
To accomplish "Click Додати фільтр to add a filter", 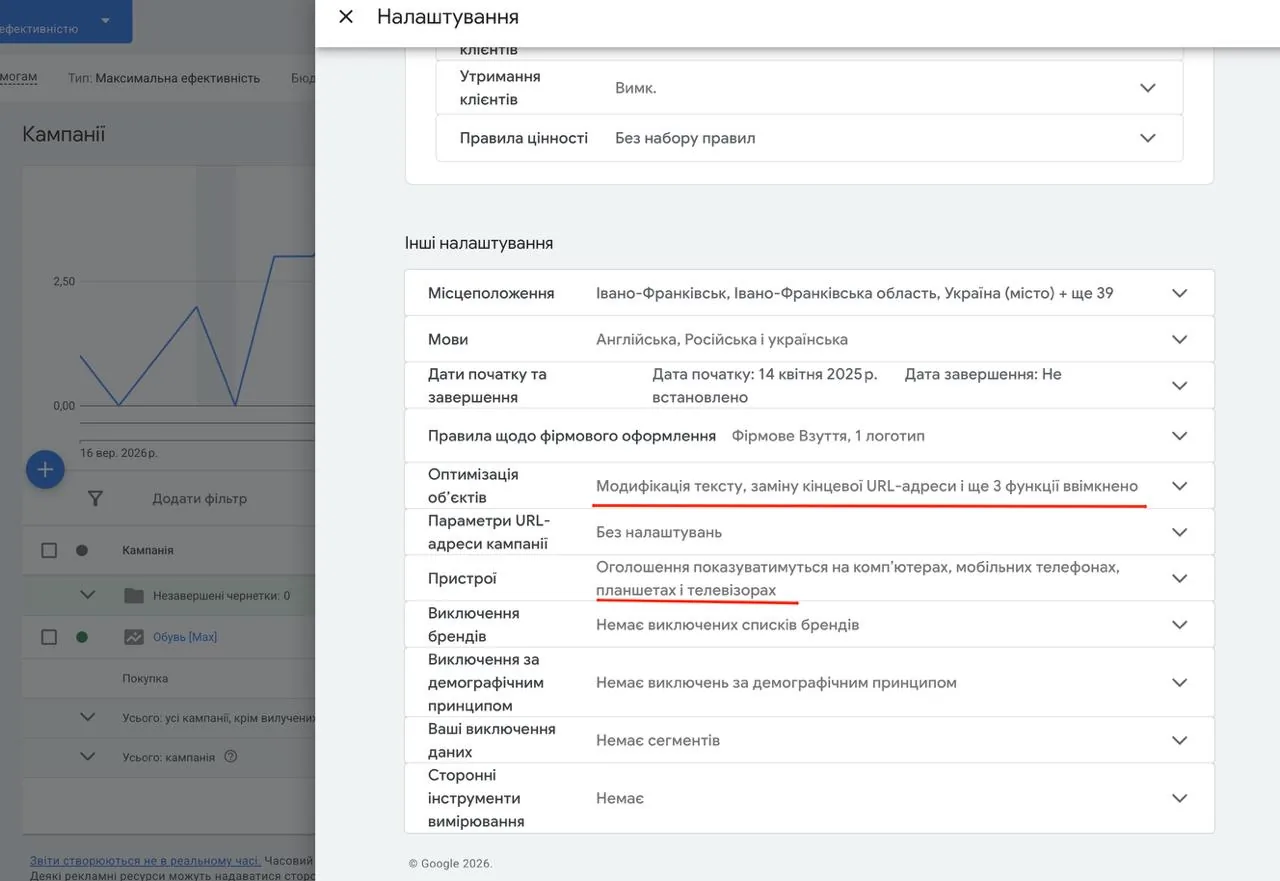I will click(x=199, y=498).
